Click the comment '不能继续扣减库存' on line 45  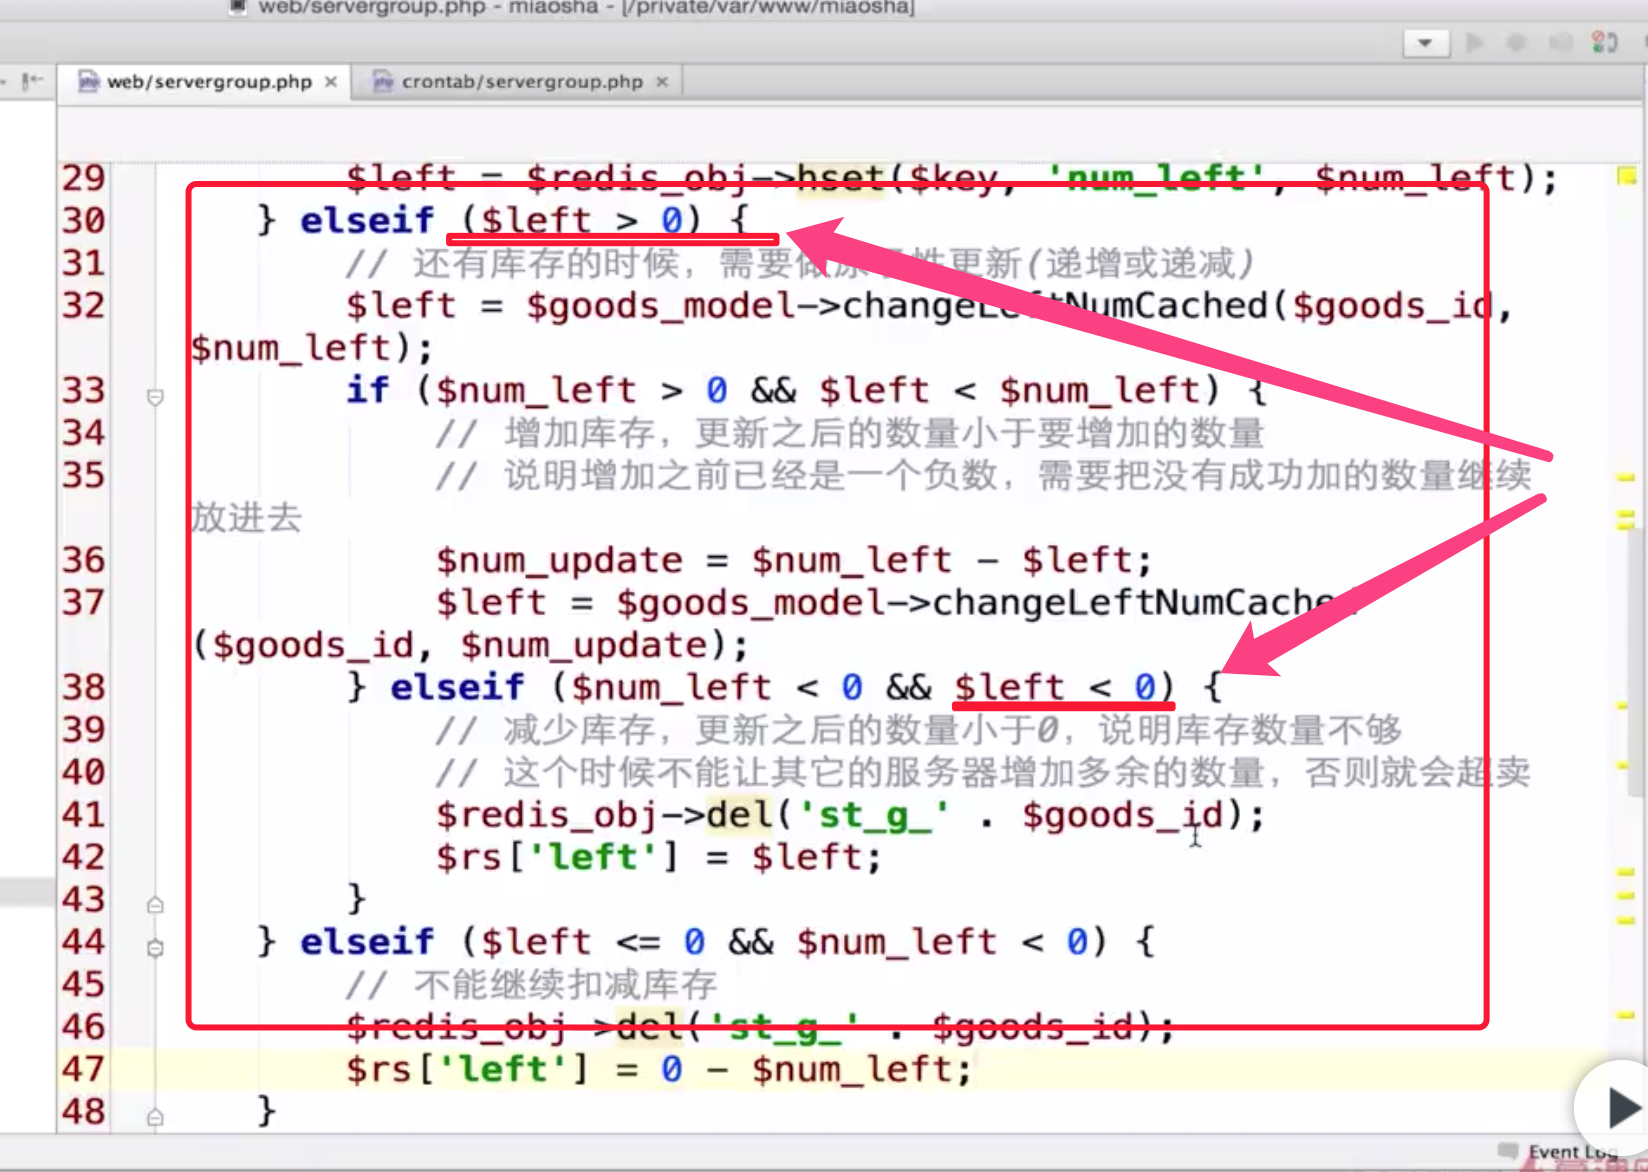[565, 985]
